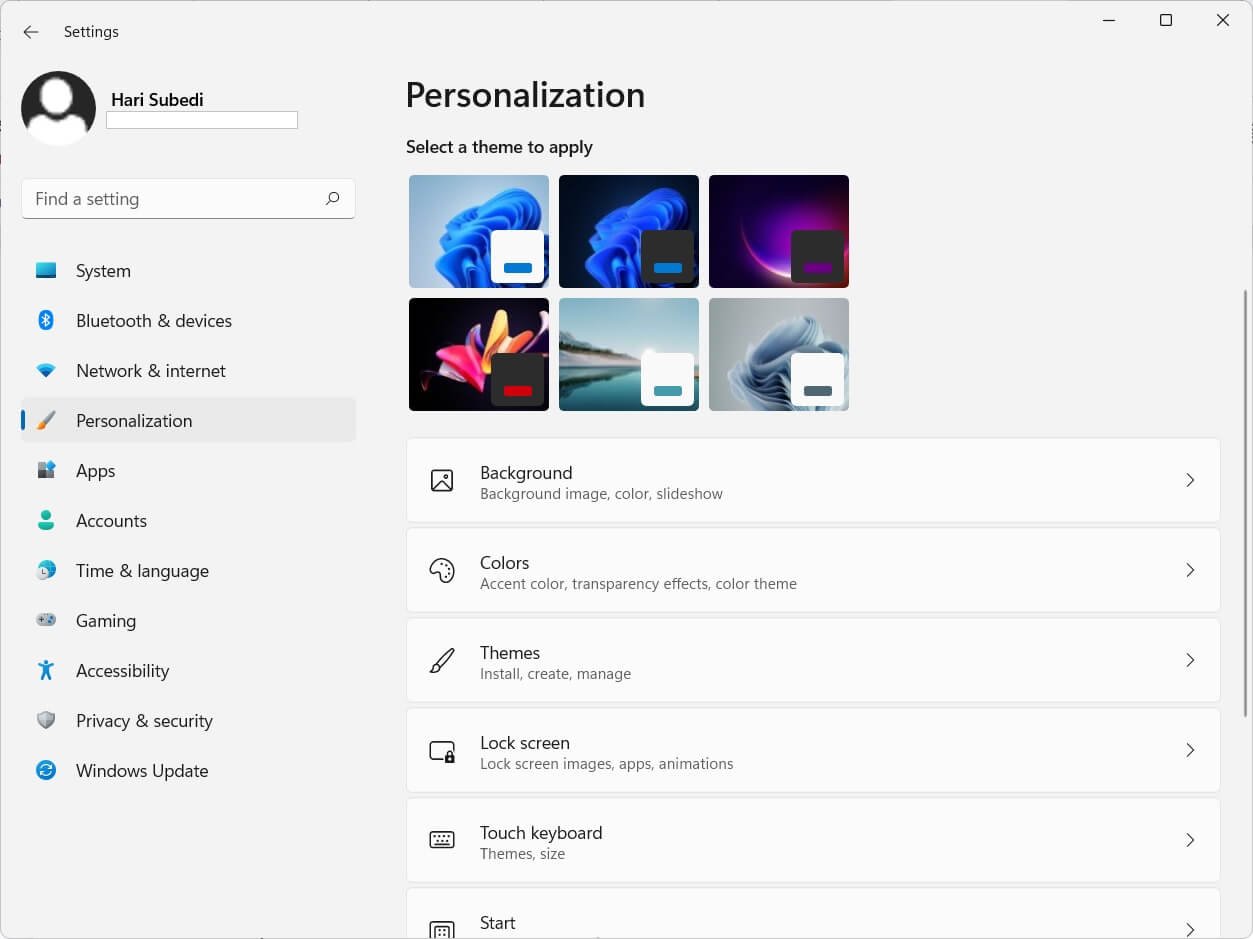The image size is (1253, 939).
Task: Apply the Windows dark theme preview
Action: point(628,231)
